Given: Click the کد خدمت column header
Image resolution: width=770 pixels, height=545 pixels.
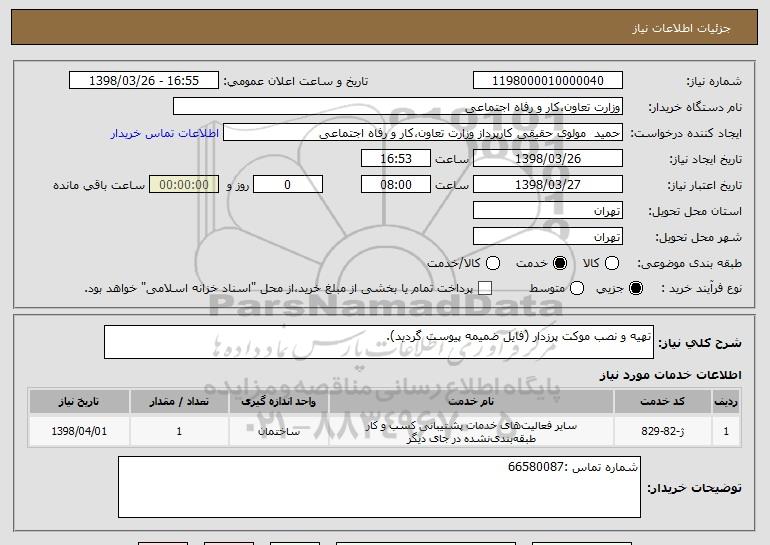Looking at the screenshot, I should coord(662,402).
